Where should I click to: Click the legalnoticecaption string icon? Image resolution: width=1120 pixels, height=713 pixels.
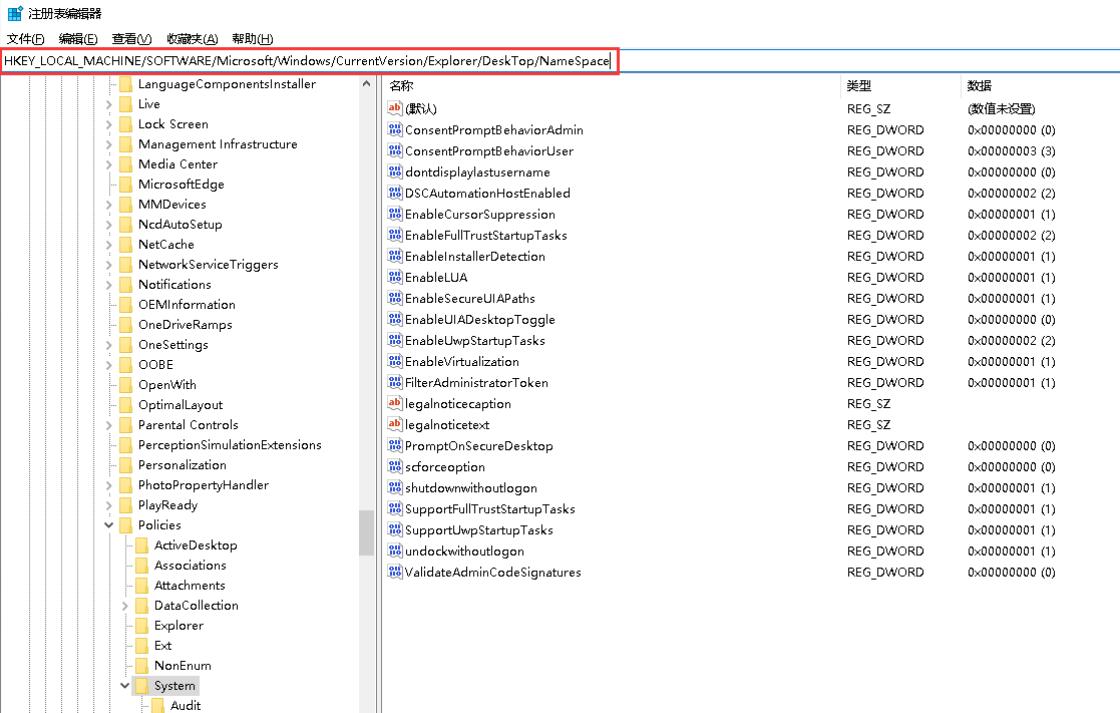click(394, 403)
